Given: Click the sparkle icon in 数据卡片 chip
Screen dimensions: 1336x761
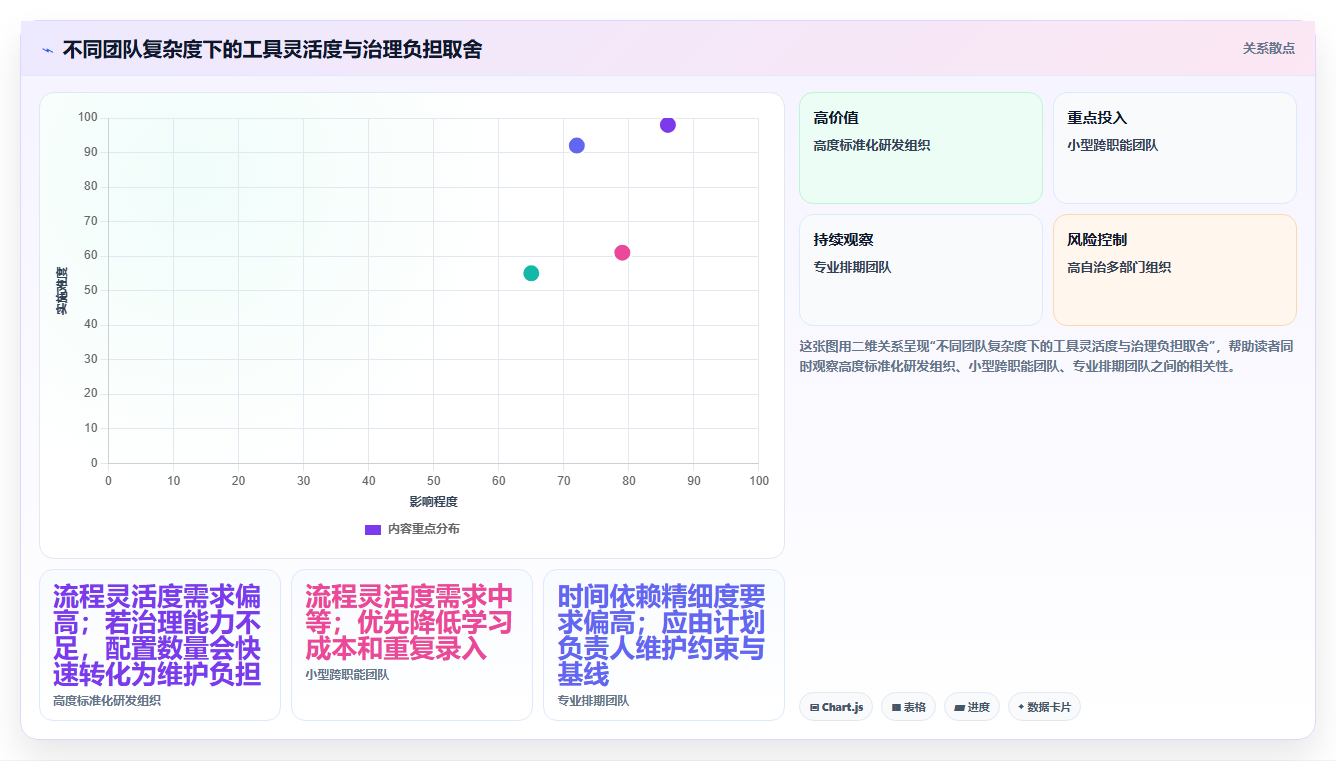Looking at the screenshot, I should (1021, 707).
